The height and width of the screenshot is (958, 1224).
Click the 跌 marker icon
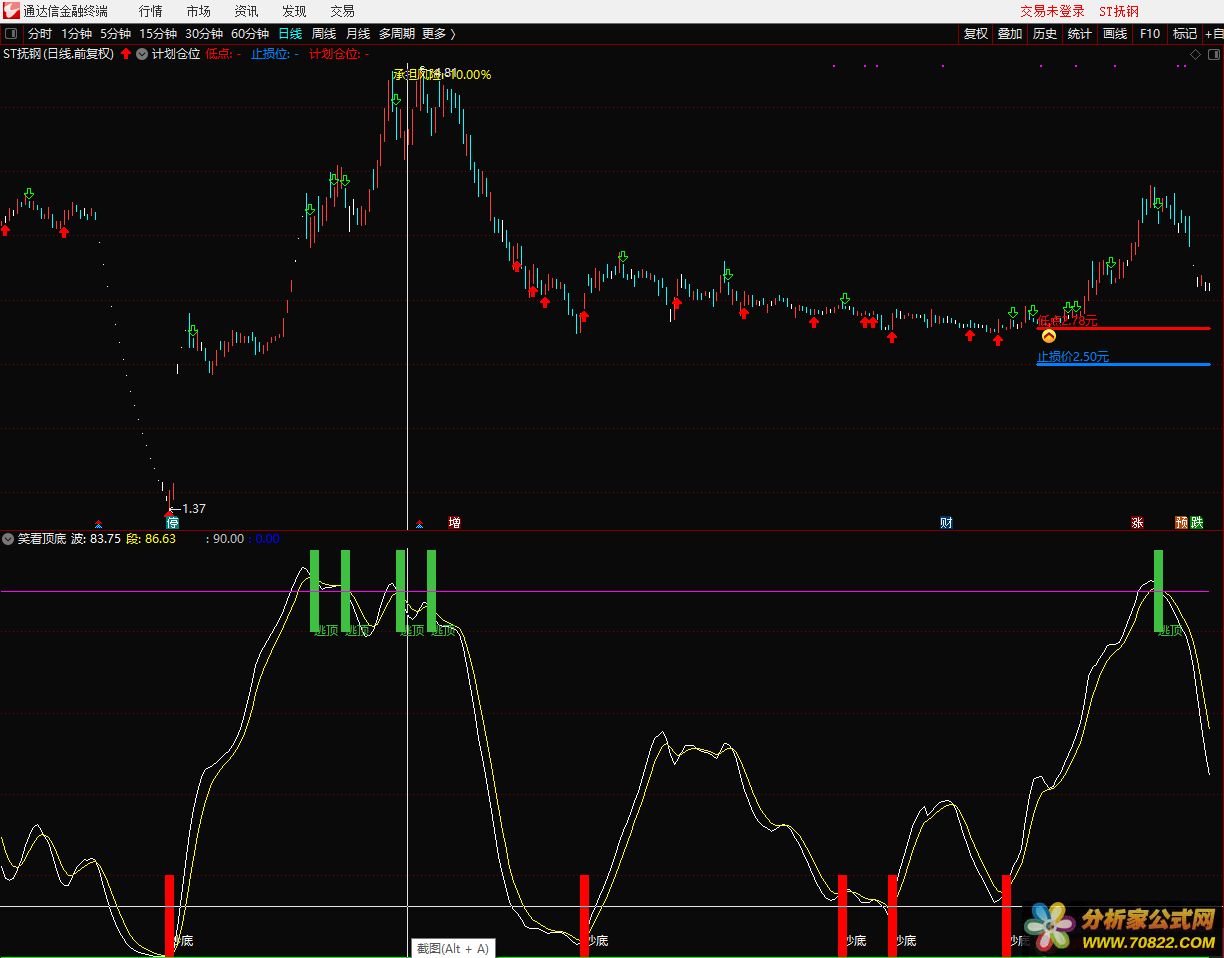pyautogui.click(x=1197, y=522)
